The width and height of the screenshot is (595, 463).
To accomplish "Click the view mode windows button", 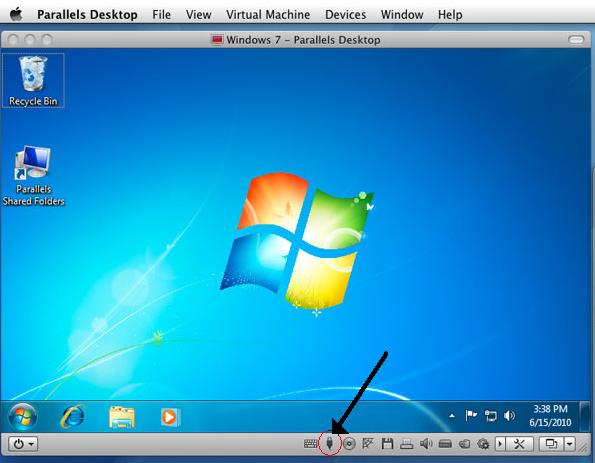I will pos(551,444).
